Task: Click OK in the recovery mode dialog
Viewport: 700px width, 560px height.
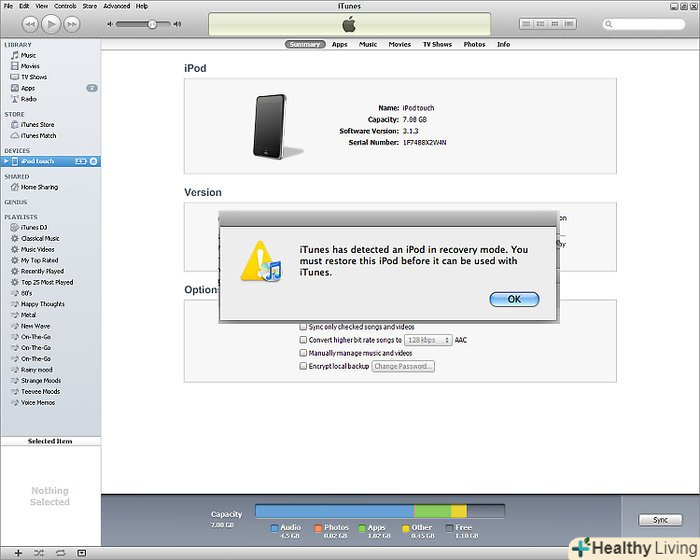Action: (514, 299)
